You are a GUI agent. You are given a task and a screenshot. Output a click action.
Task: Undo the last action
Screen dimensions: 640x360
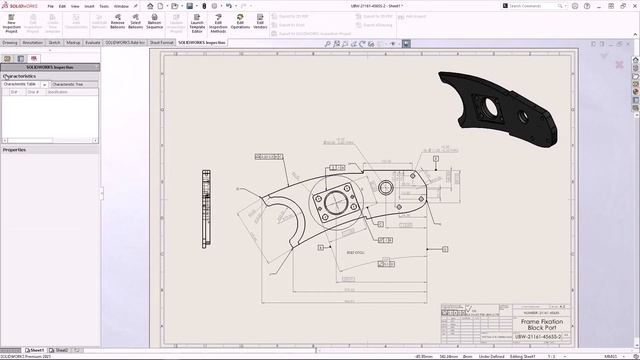click(229, 6)
